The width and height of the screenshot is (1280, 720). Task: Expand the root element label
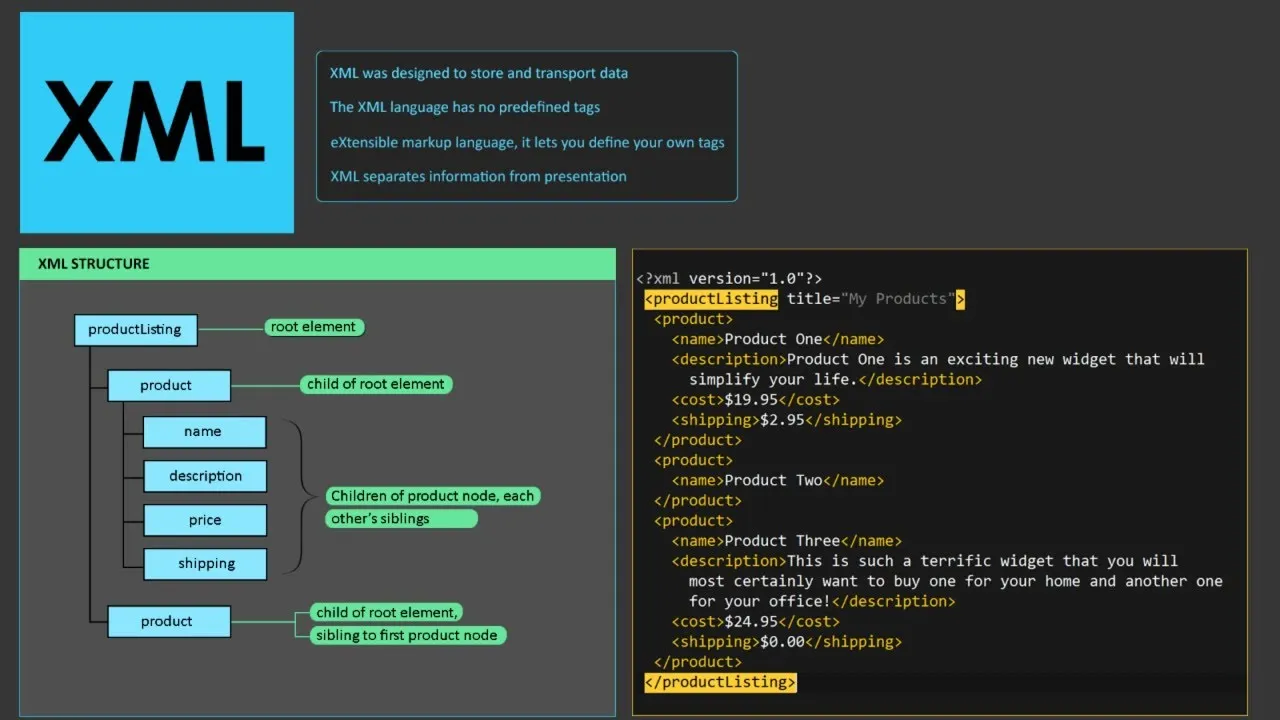click(314, 326)
